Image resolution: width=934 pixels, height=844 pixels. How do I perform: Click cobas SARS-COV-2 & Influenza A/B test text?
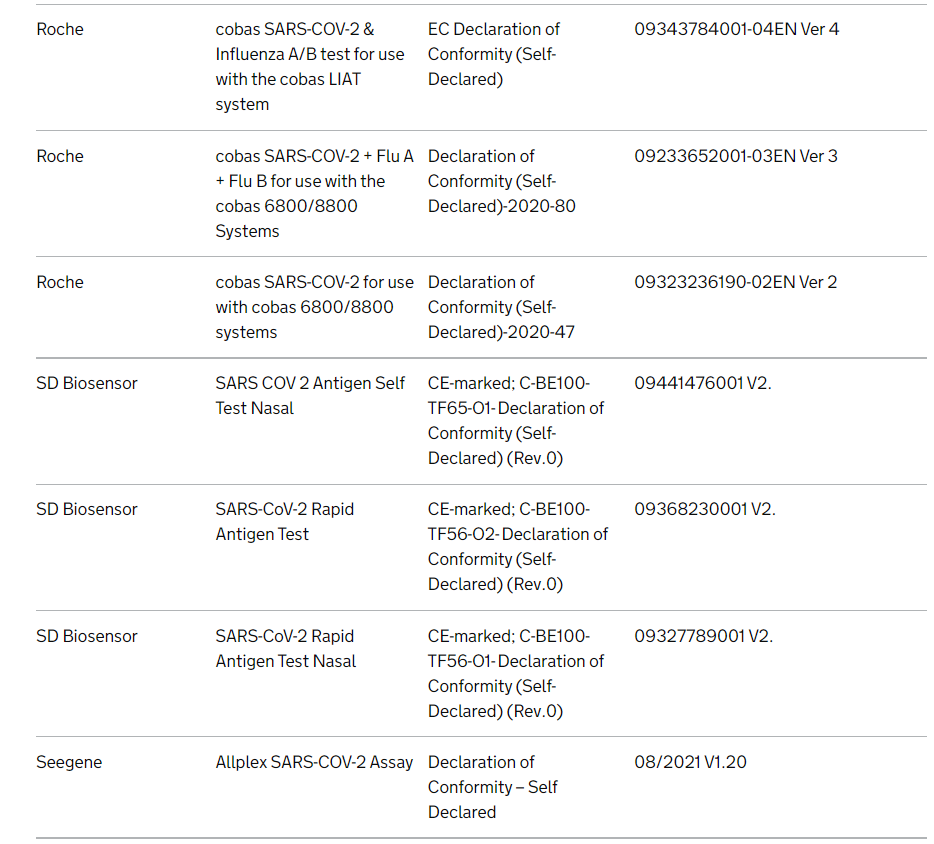coord(310,67)
